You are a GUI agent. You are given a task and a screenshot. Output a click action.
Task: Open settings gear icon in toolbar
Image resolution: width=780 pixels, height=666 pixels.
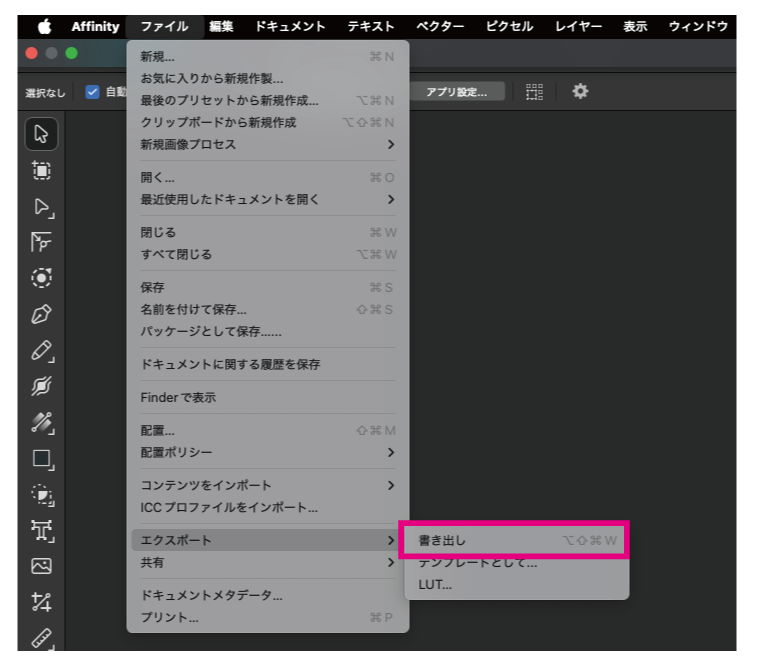(580, 92)
